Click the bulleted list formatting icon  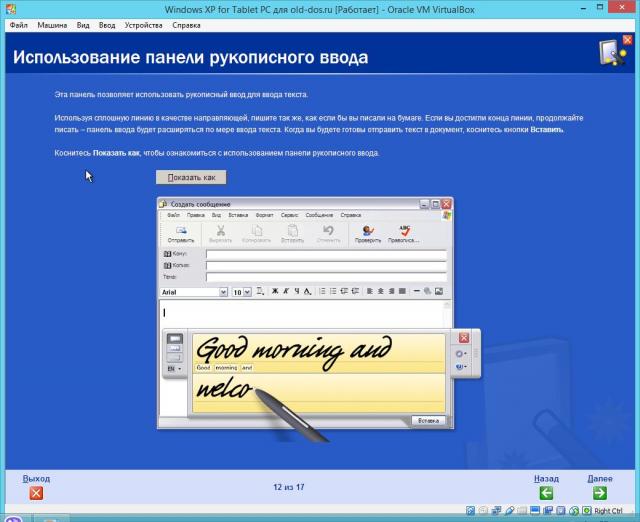333,291
